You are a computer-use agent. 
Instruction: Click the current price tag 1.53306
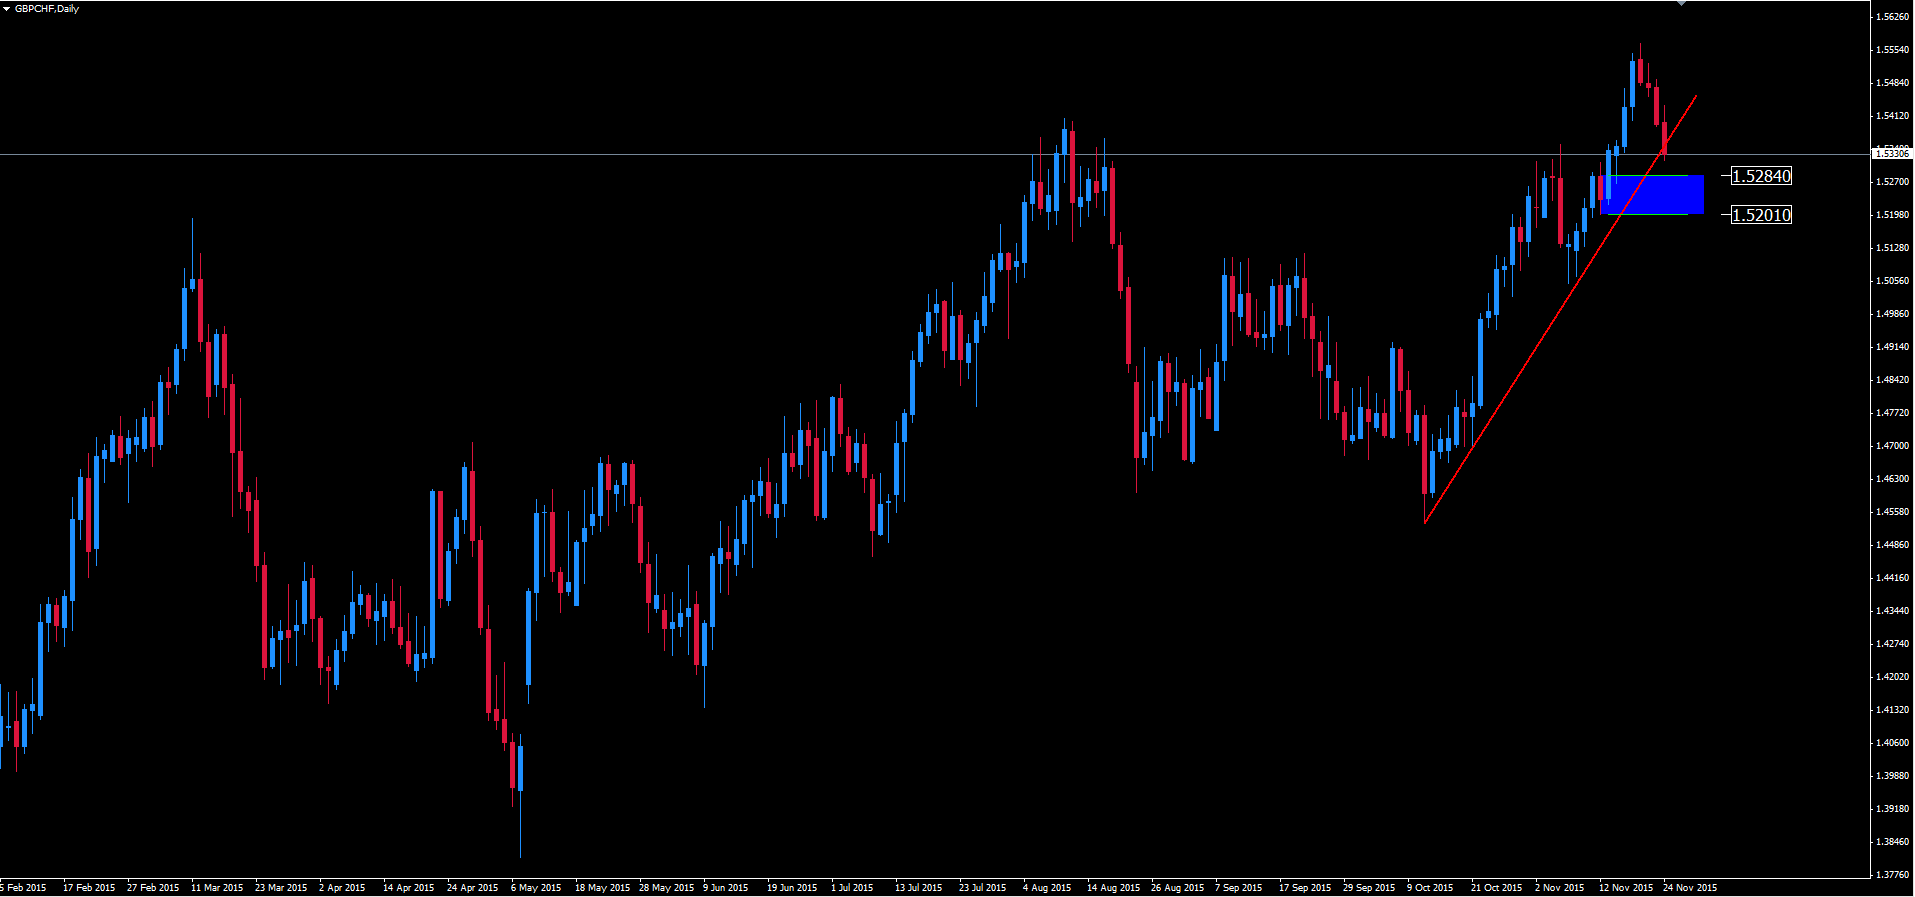click(1891, 154)
